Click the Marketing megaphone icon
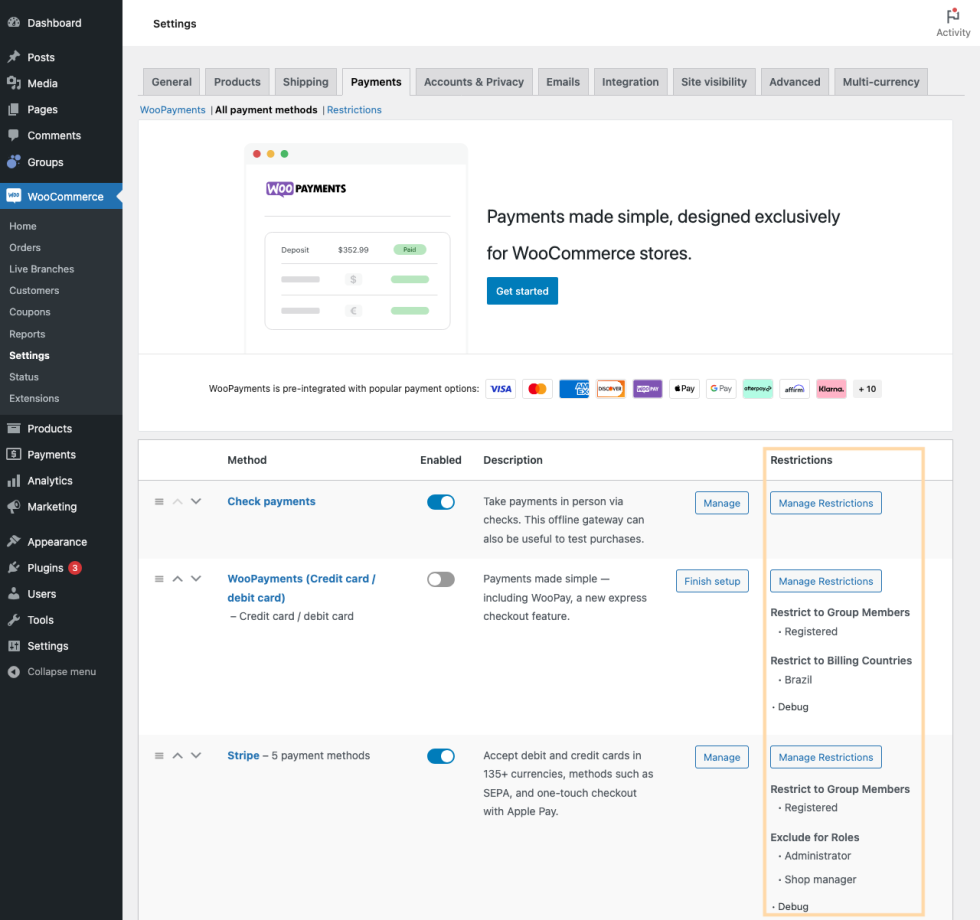980x920 pixels. (14, 506)
